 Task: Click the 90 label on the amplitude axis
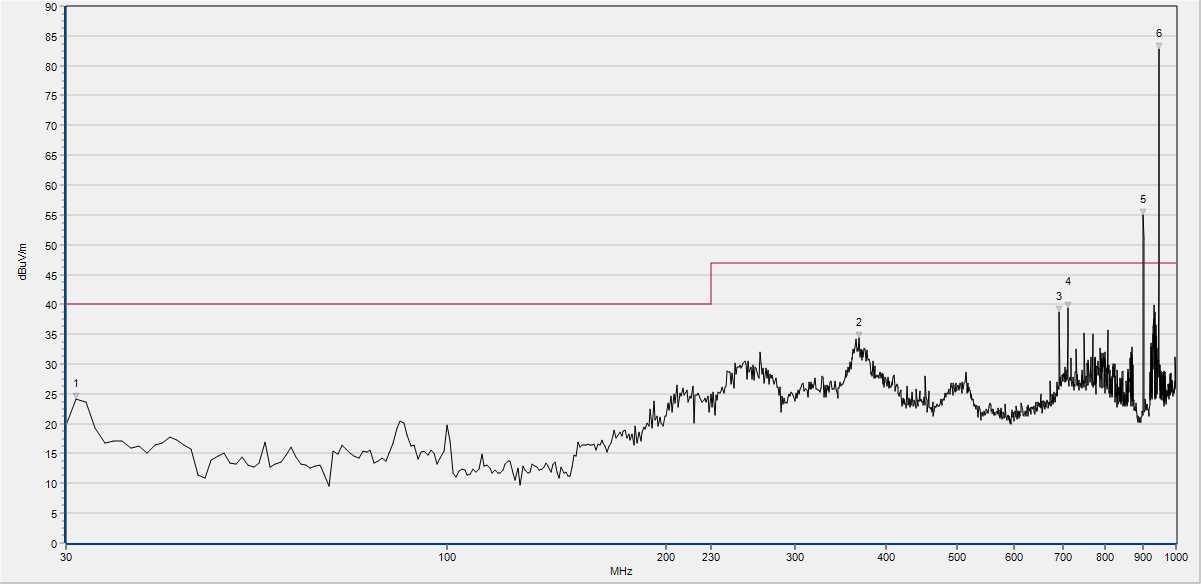coord(50,7)
